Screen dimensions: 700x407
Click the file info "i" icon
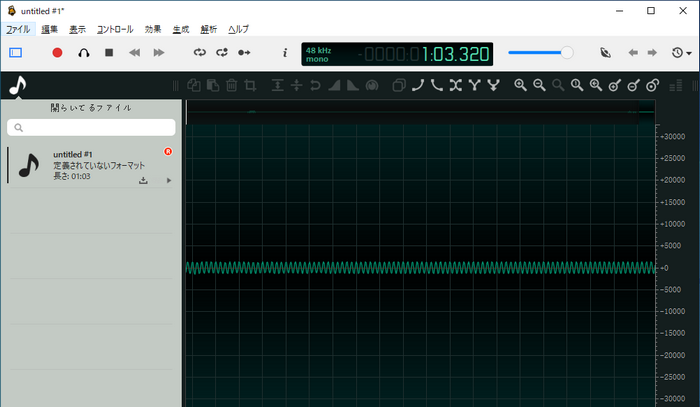[x=284, y=52]
